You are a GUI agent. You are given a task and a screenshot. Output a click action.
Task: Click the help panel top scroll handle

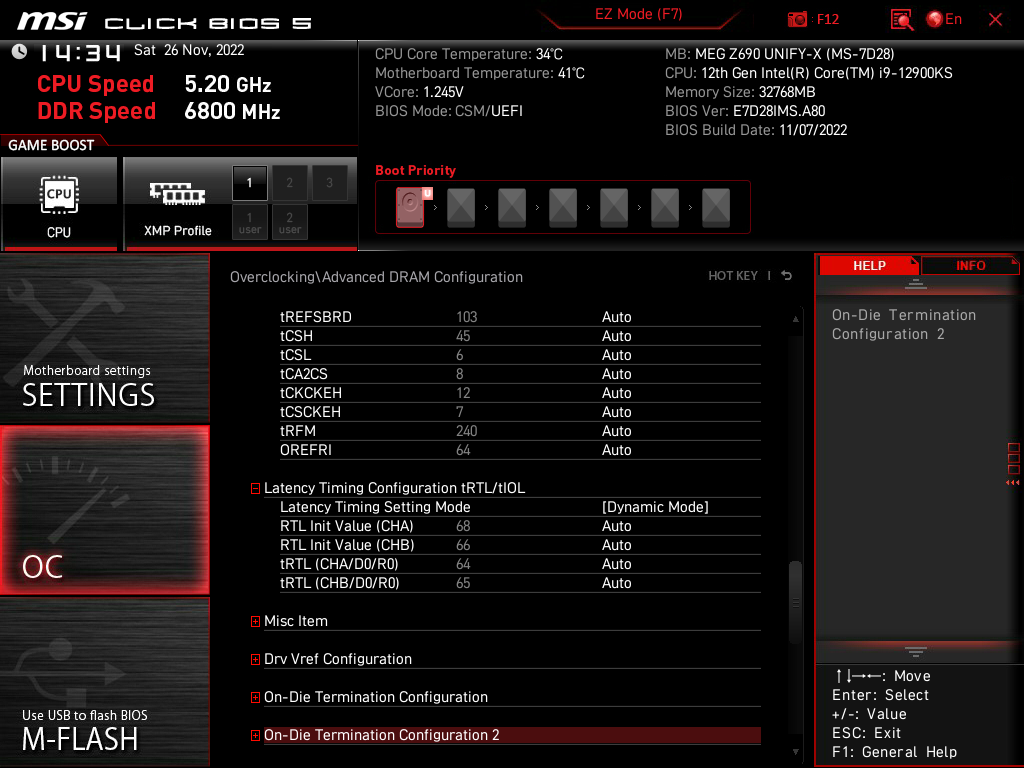coord(916,283)
